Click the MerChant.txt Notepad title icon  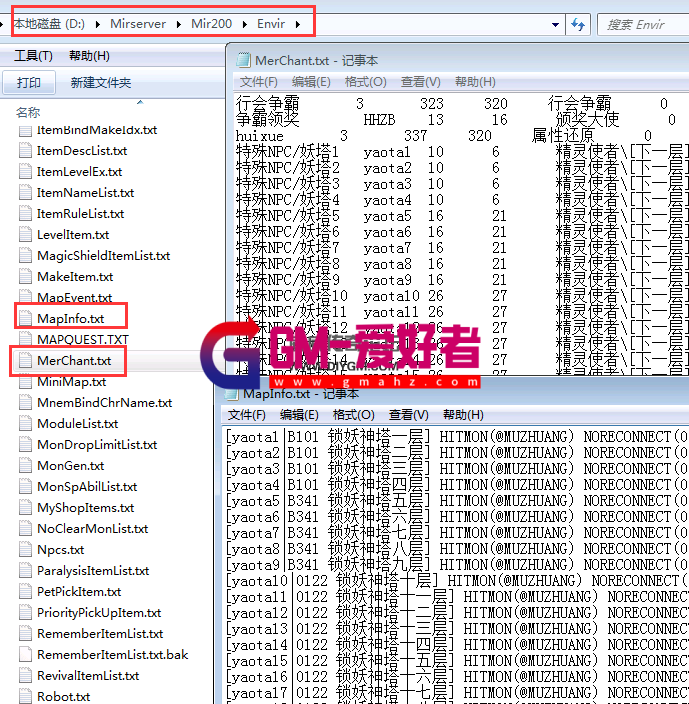click(x=243, y=60)
